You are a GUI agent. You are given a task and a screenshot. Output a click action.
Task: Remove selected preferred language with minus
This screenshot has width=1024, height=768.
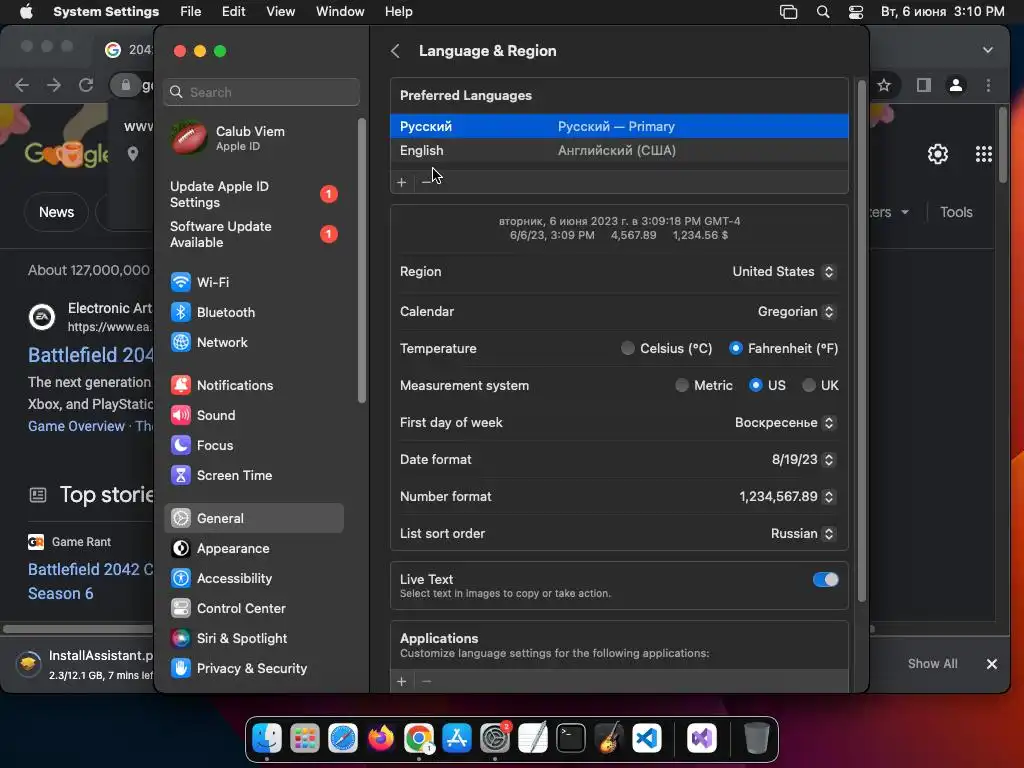tap(426, 182)
